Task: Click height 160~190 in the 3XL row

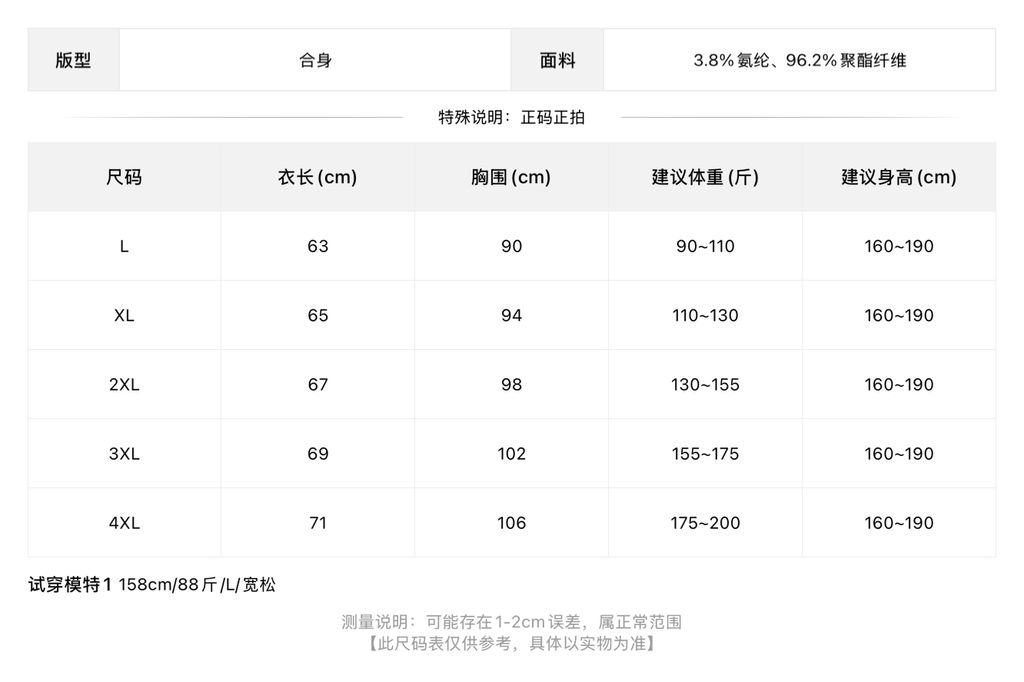Action: 899,454
